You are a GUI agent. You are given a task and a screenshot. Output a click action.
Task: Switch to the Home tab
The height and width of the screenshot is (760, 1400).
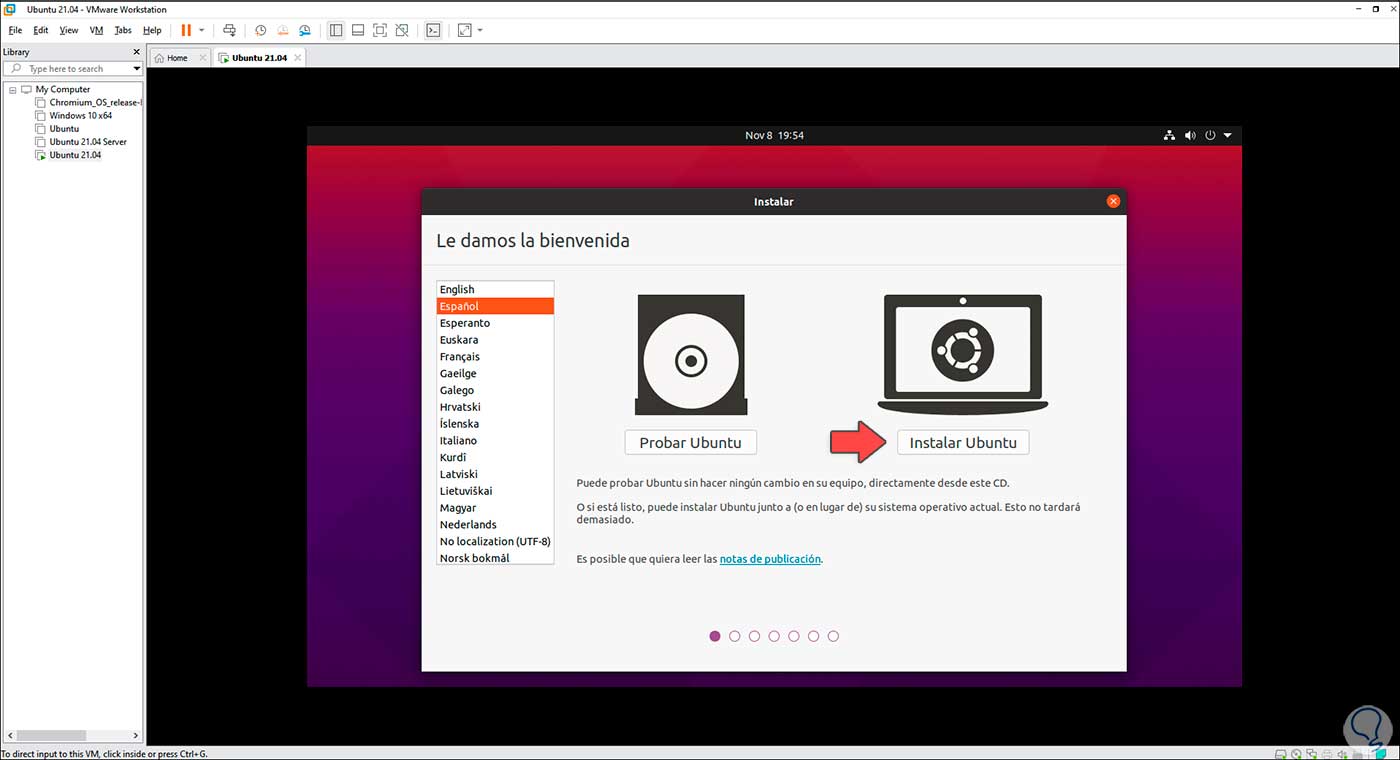pos(179,58)
